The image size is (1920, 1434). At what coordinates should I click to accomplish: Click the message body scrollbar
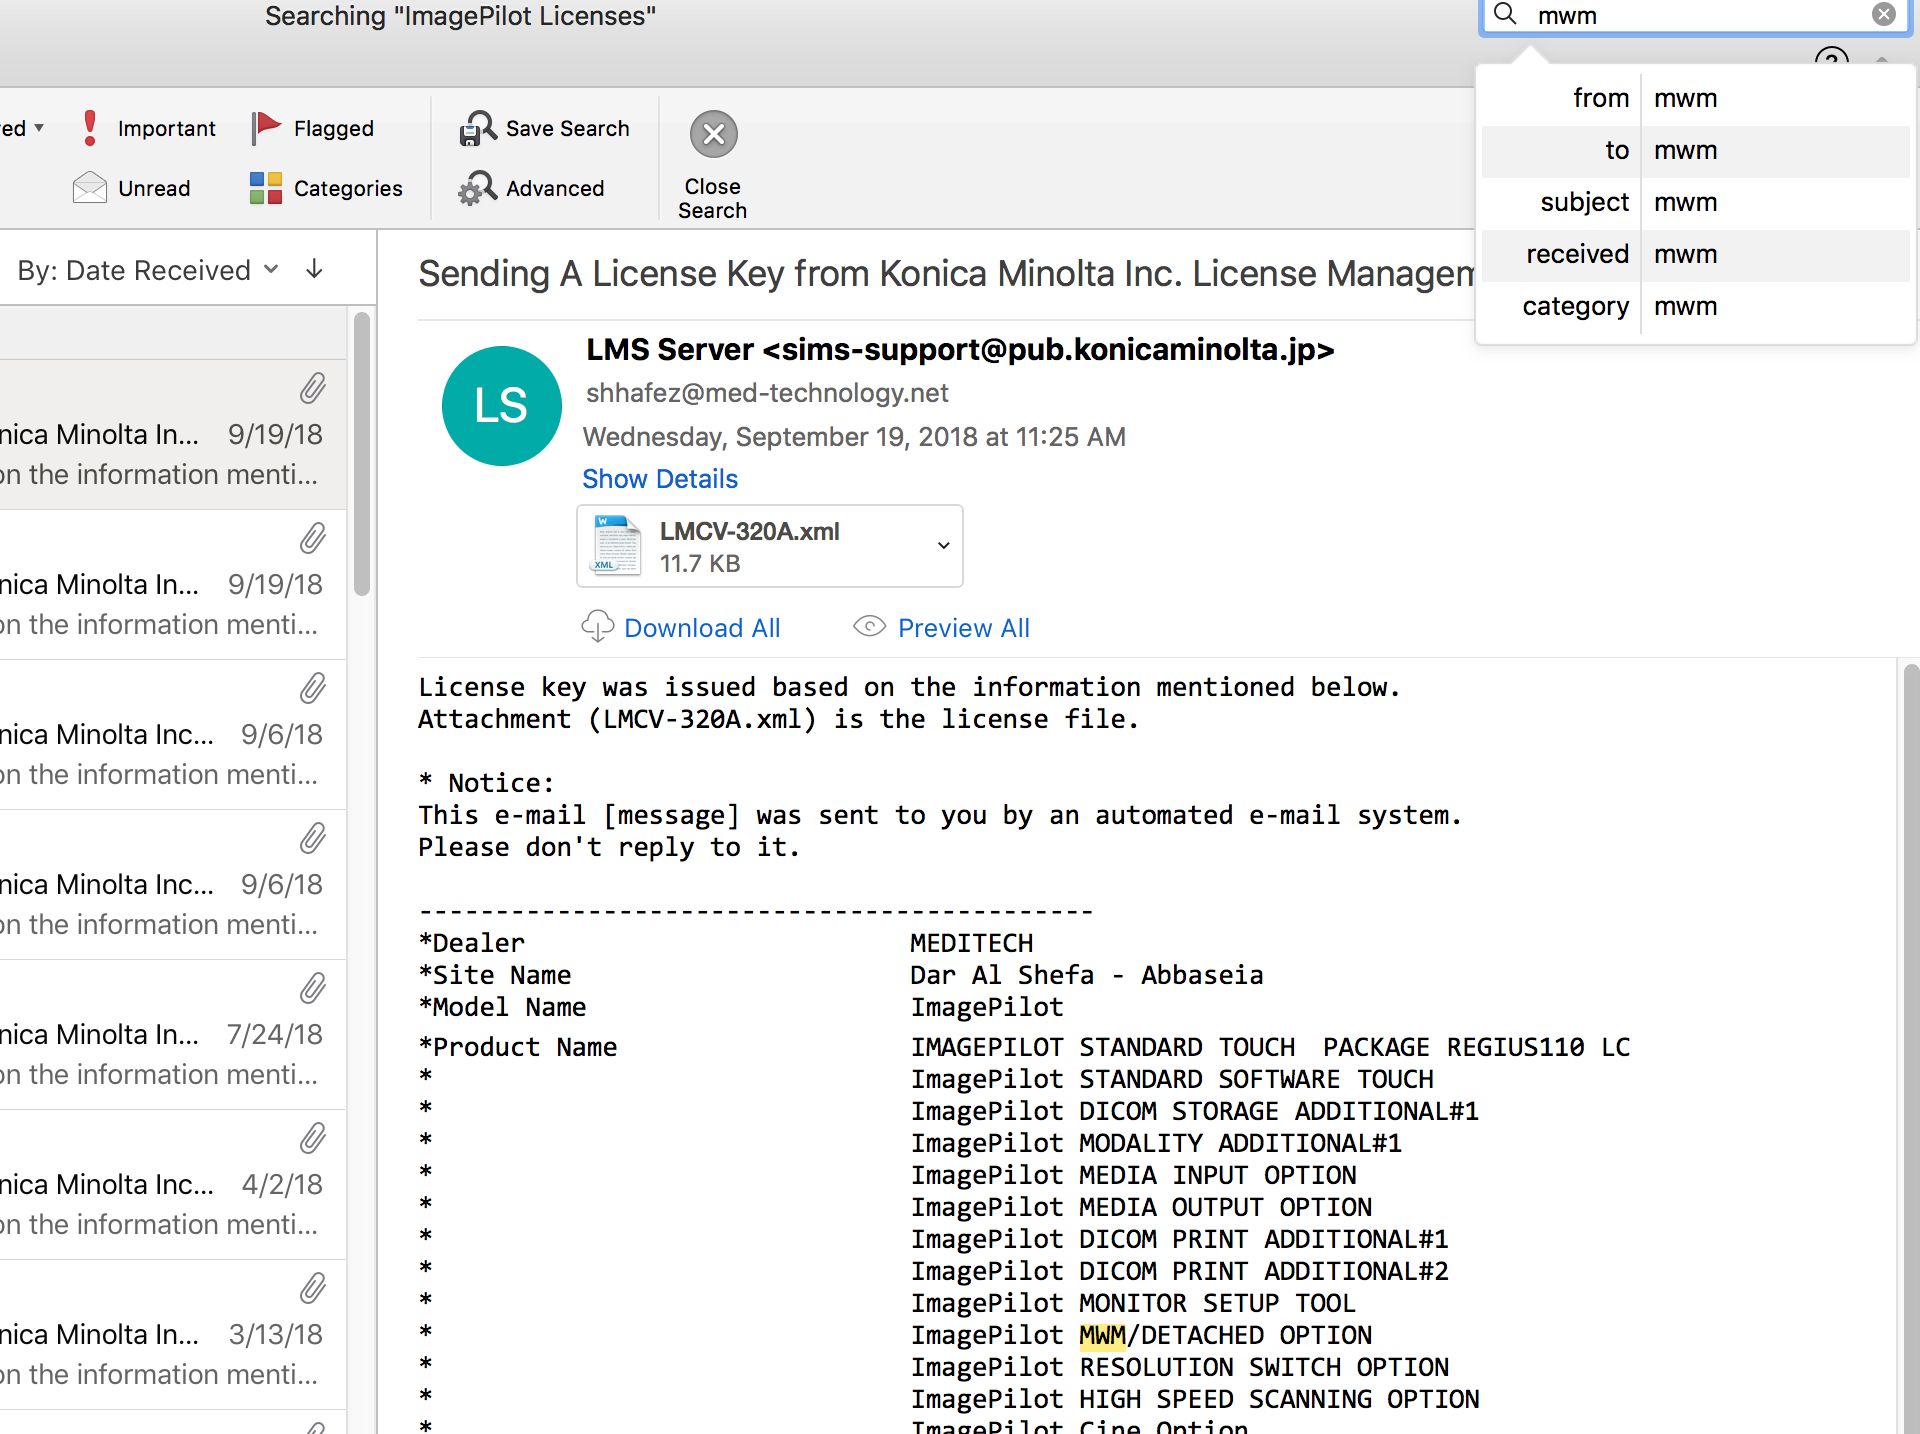click(1910, 1048)
